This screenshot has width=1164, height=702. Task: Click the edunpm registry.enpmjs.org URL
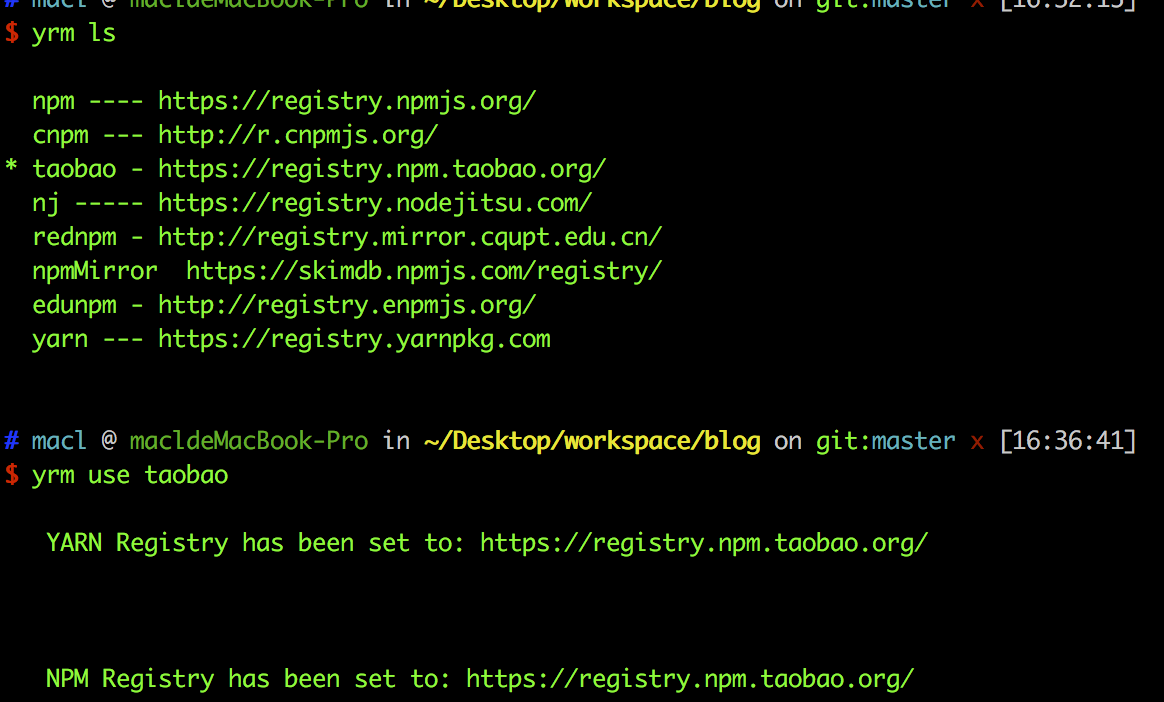pyautogui.click(x=347, y=305)
